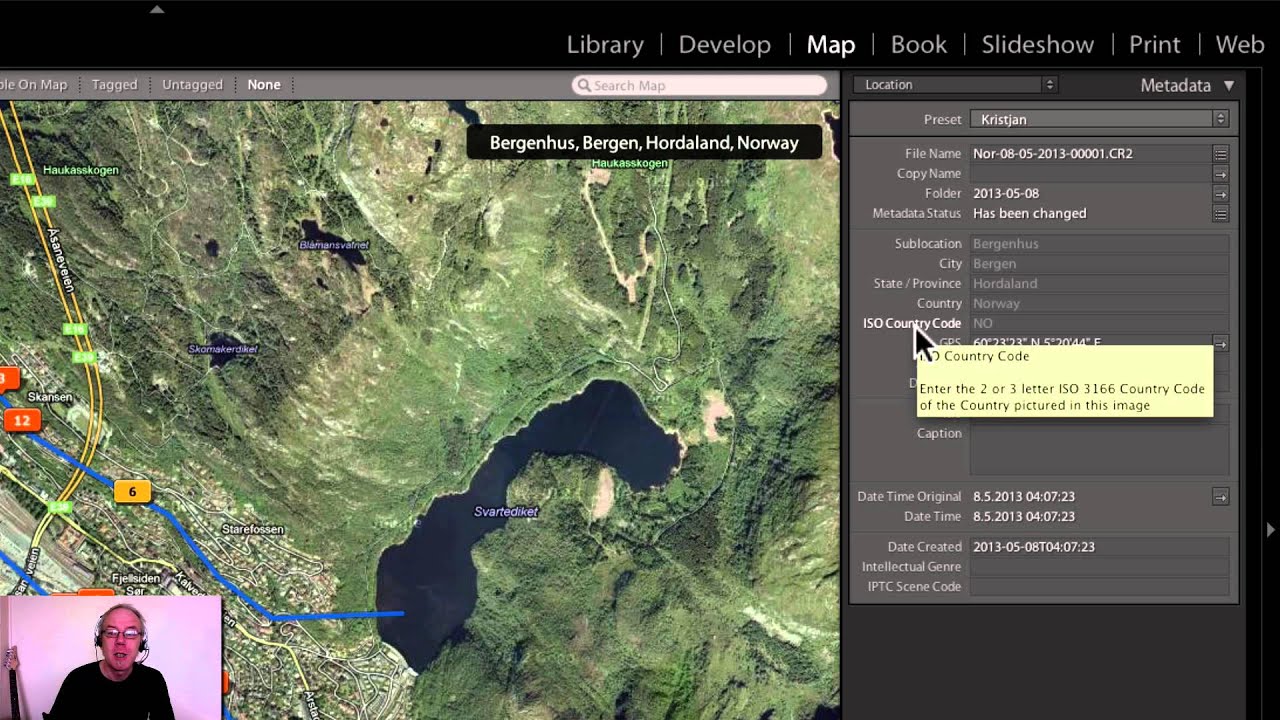Enable the Visible On Map filter

pyautogui.click(x=33, y=85)
